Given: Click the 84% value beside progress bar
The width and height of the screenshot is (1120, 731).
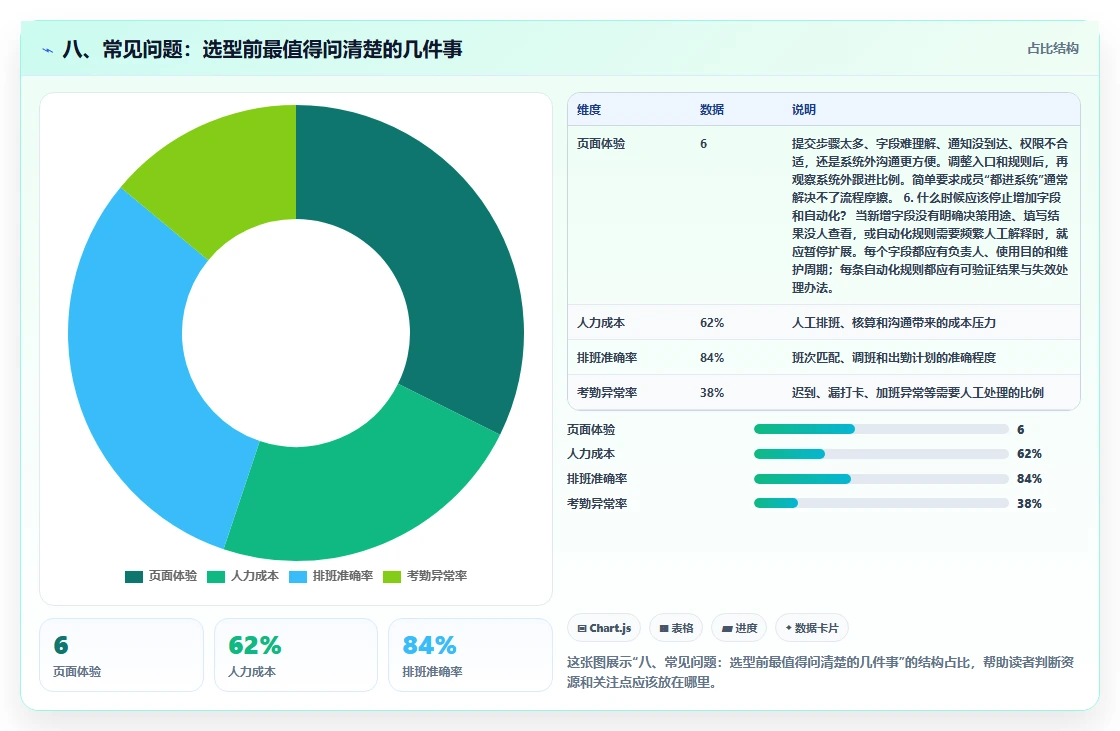Looking at the screenshot, I should point(1029,479).
